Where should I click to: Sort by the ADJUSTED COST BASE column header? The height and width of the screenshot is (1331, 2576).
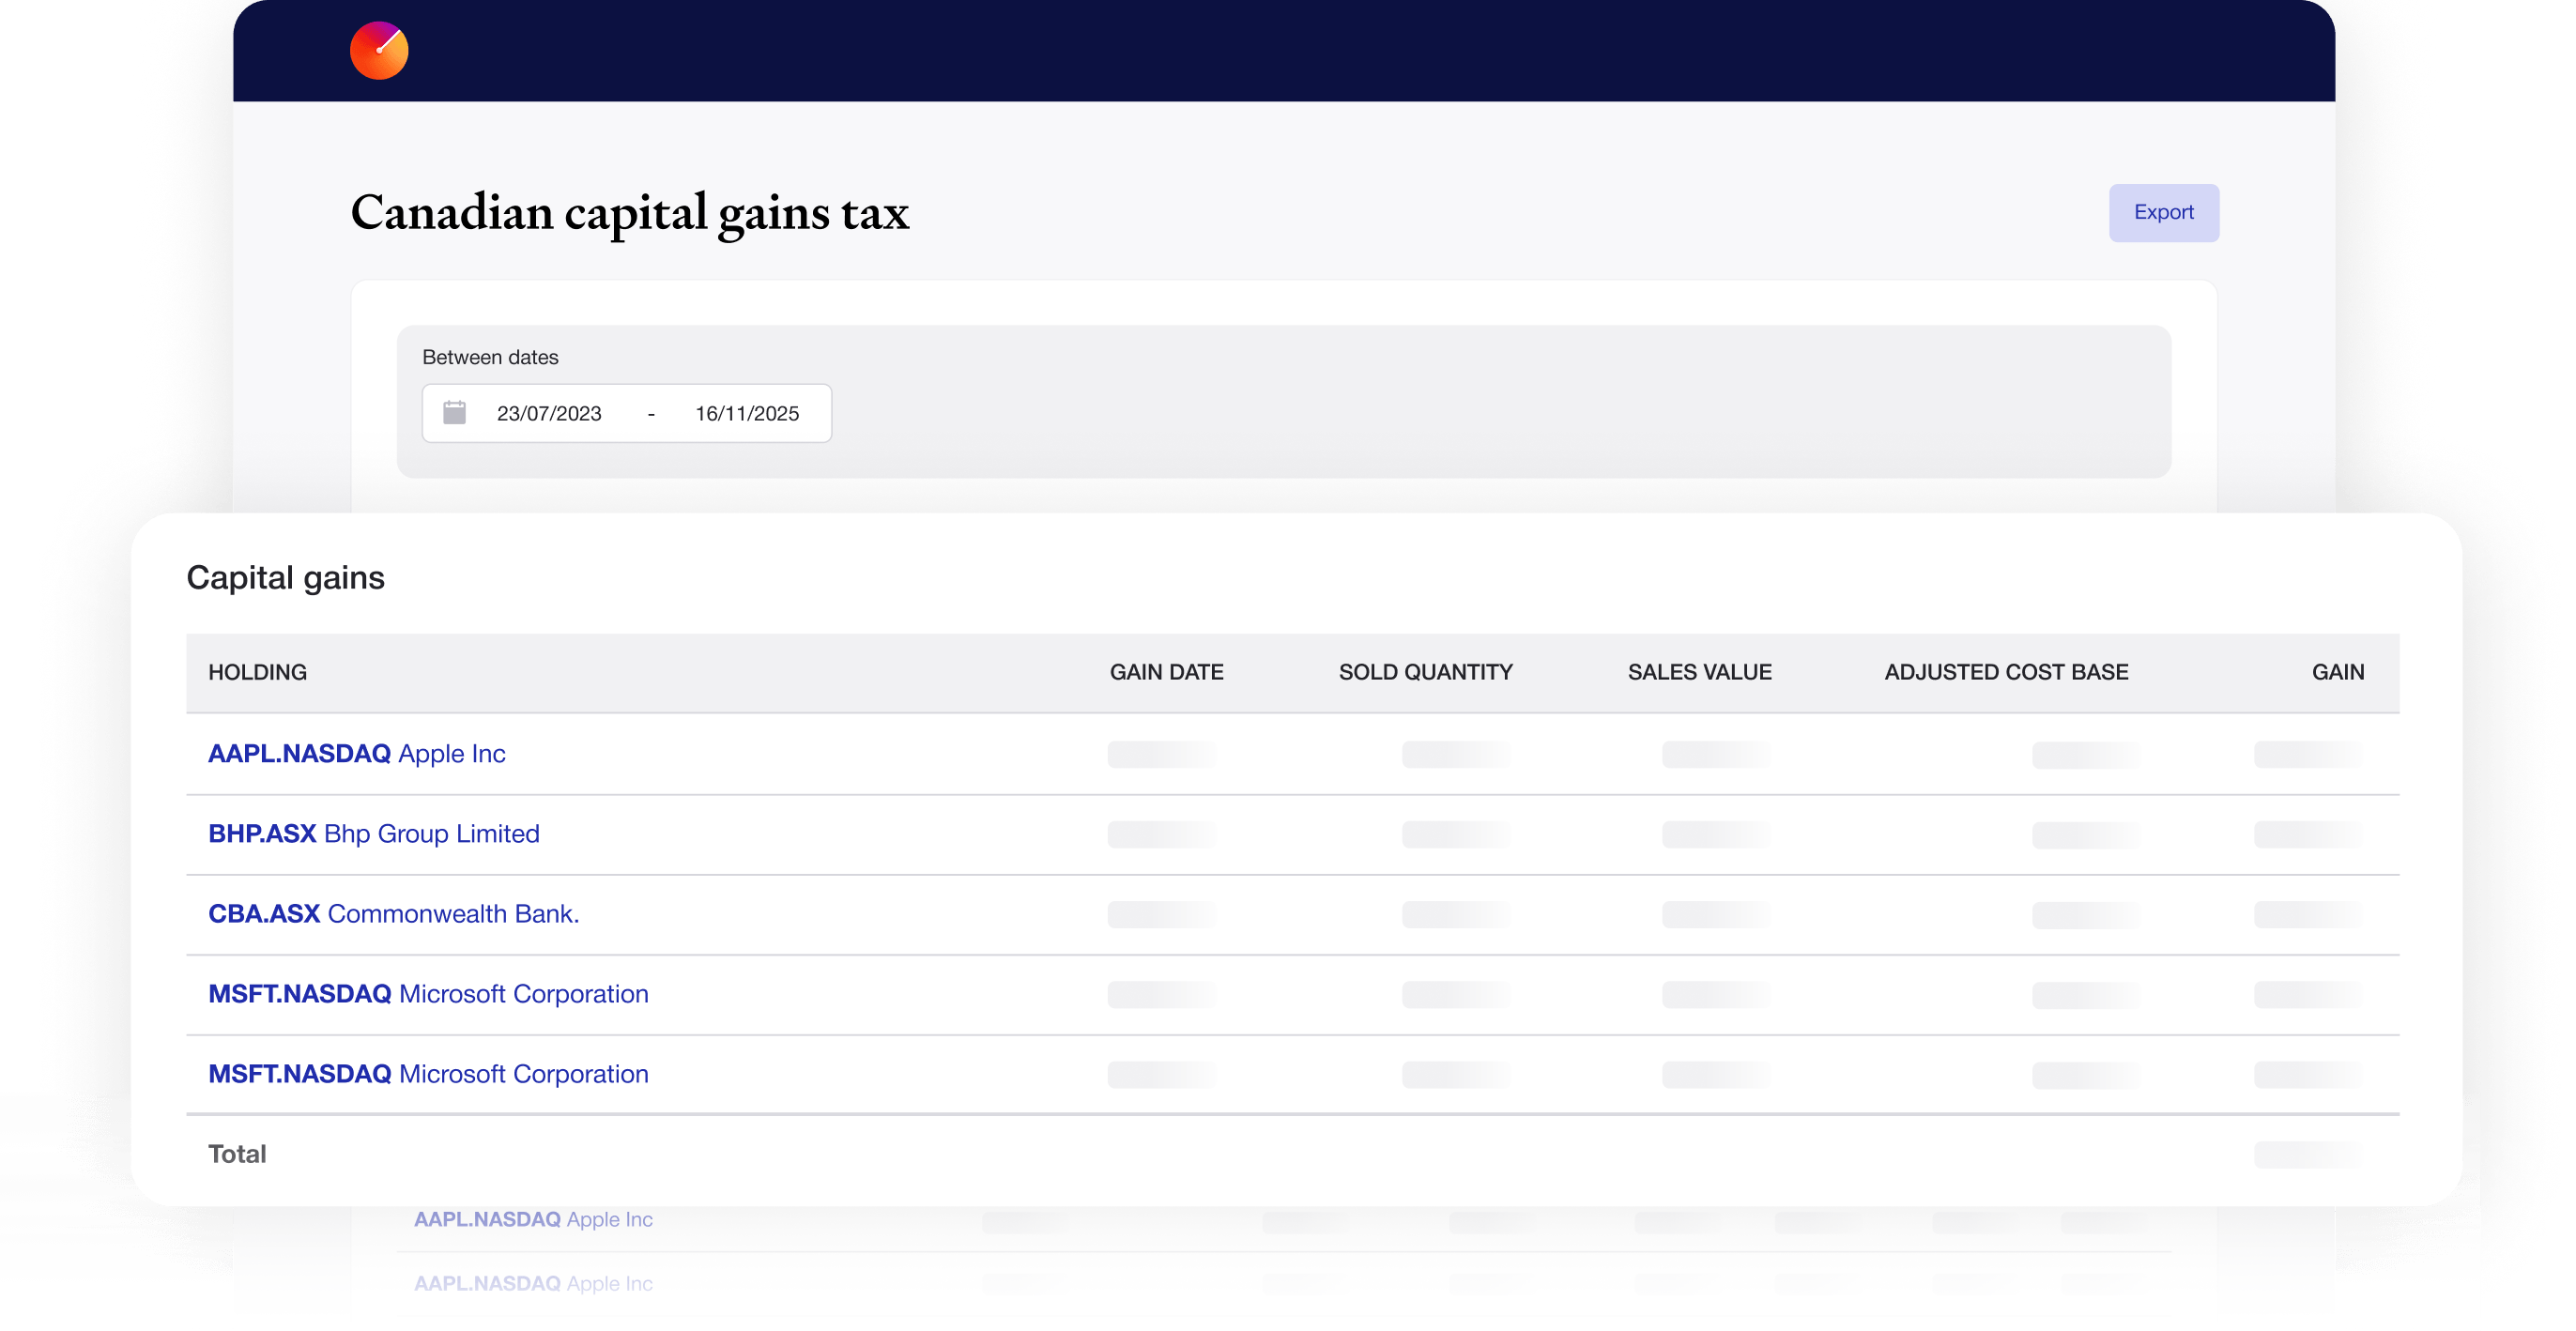pyautogui.click(x=2006, y=671)
